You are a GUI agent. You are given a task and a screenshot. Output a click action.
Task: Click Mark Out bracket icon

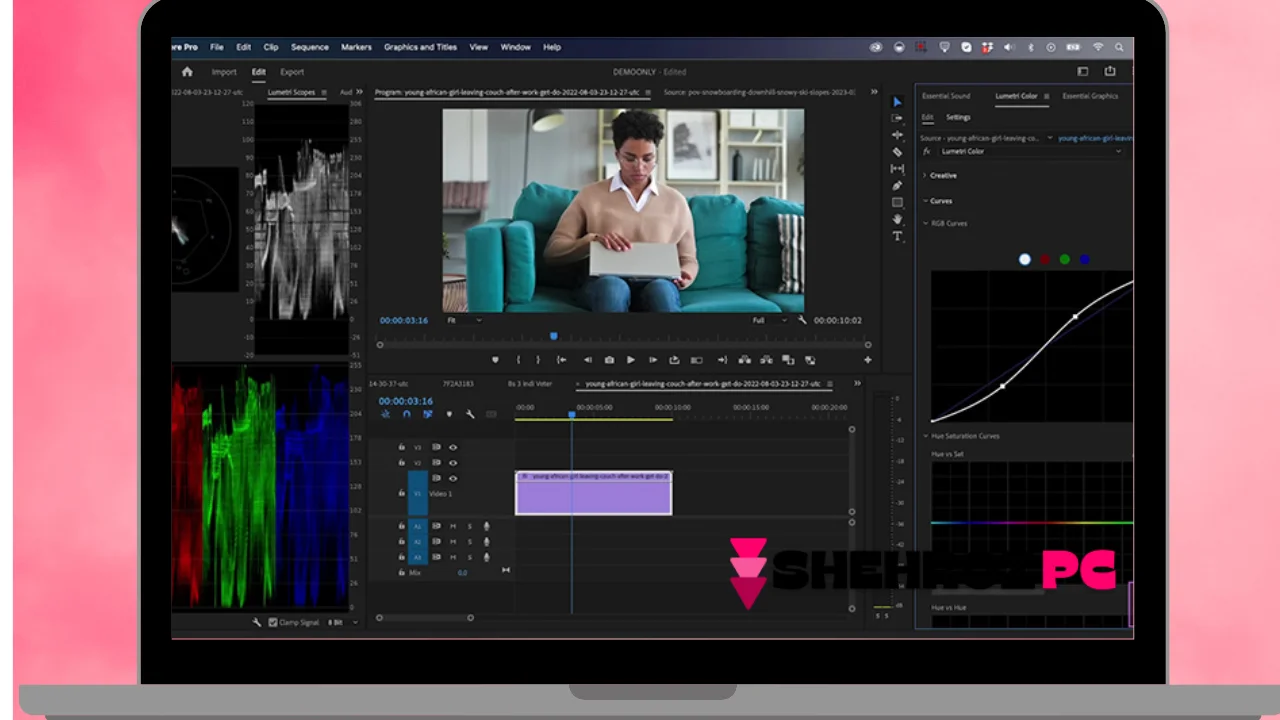pyautogui.click(x=538, y=360)
